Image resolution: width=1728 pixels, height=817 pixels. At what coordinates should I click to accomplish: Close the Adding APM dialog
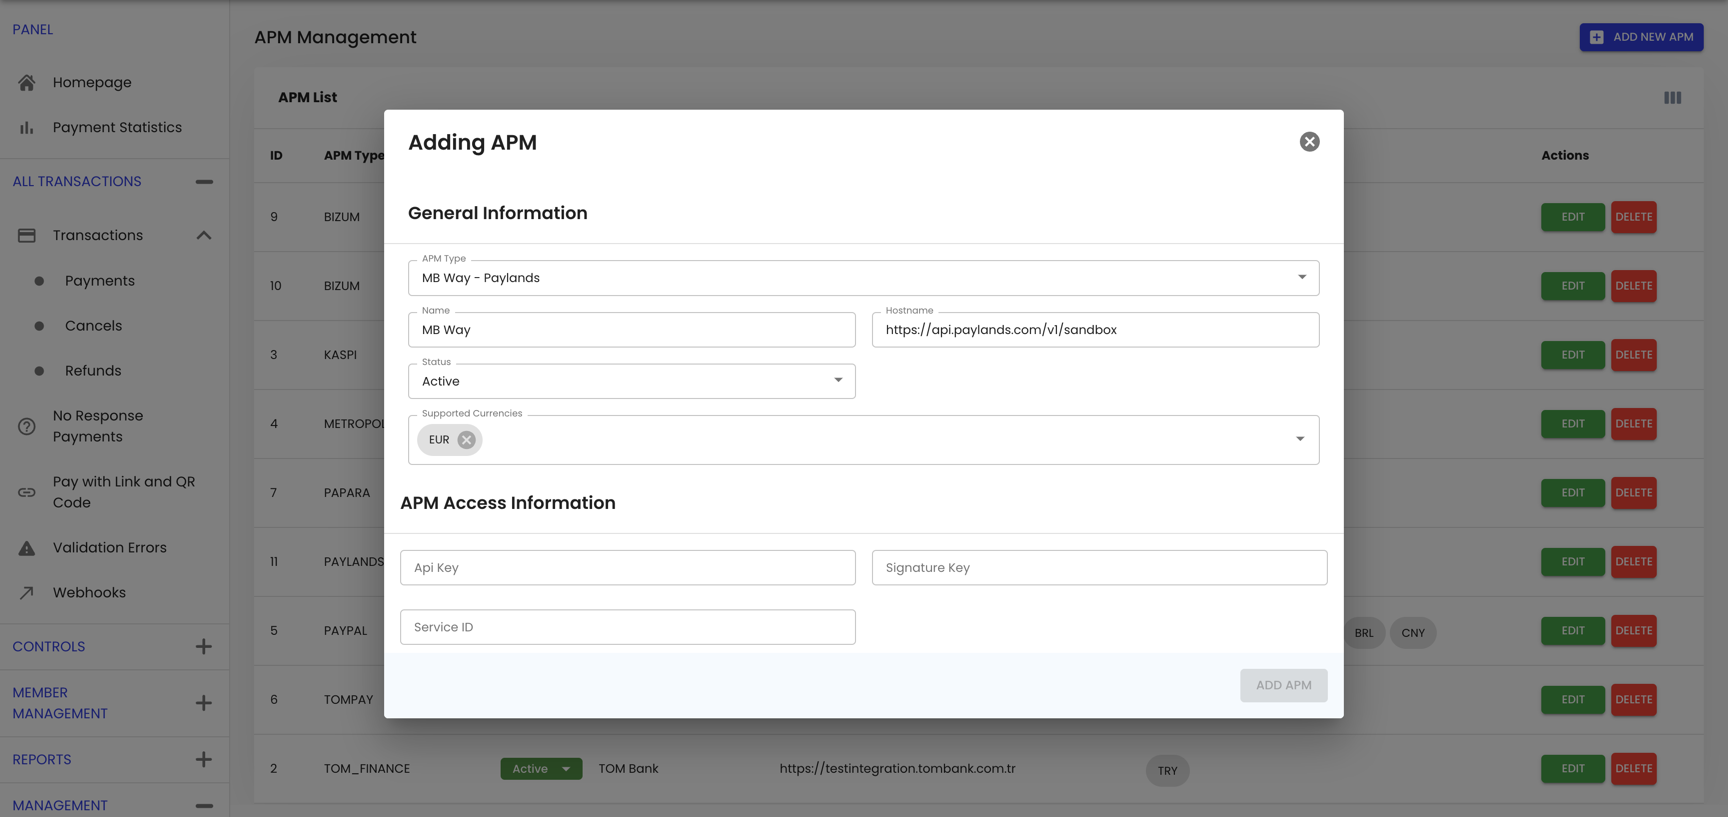coord(1309,142)
